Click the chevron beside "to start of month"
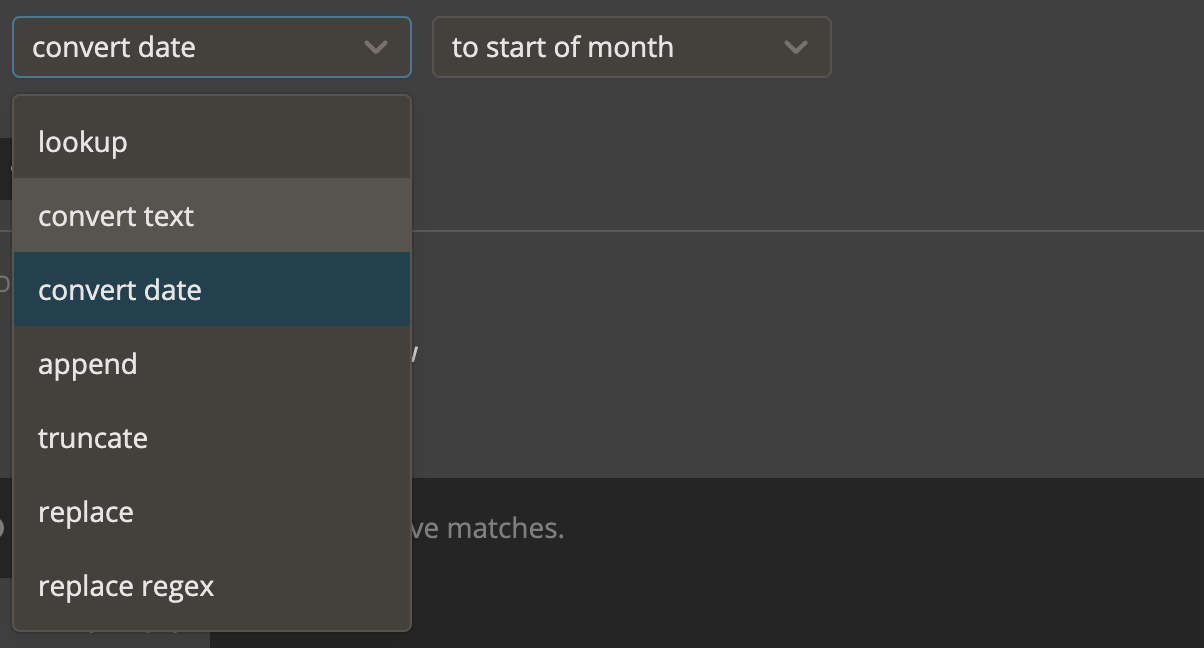Screen dimensions: 1204x648 click(x=796, y=47)
